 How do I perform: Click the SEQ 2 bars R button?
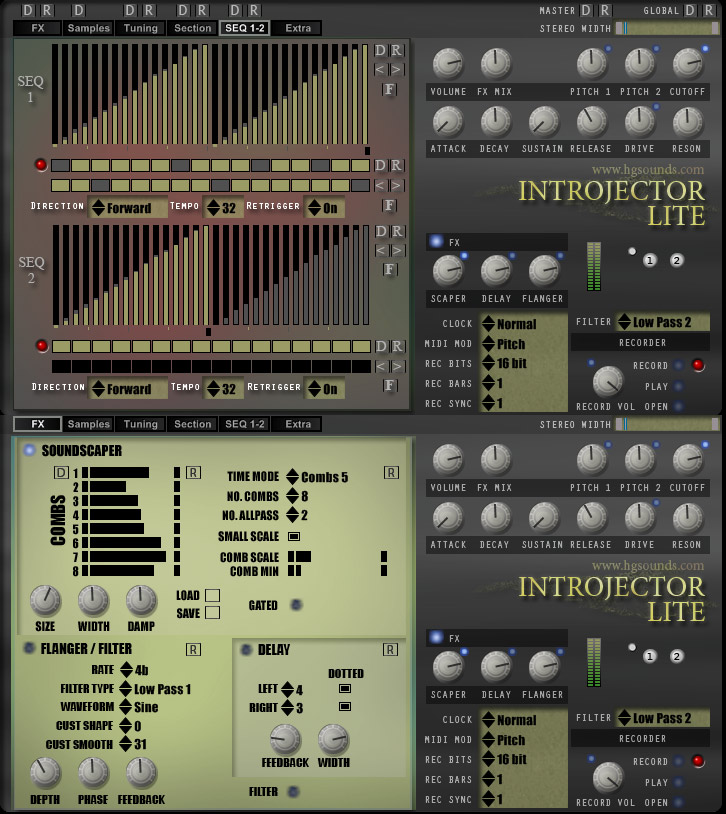[x=397, y=231]
